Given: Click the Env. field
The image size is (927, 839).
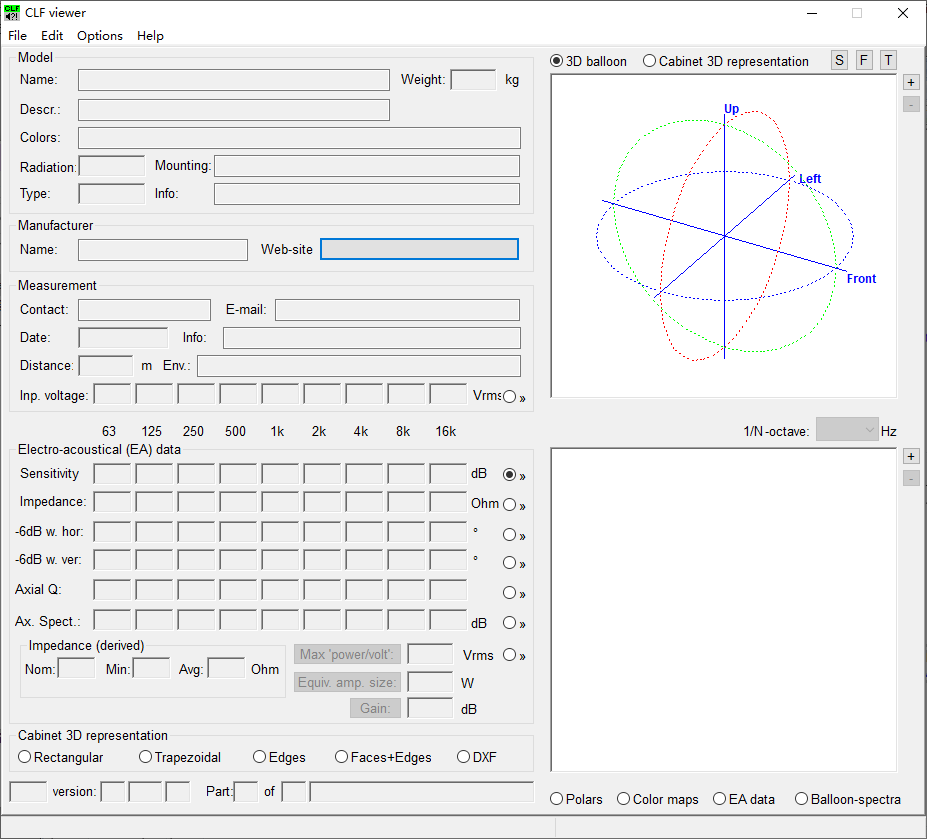Looking at the screenshot, I should (359, 366).
